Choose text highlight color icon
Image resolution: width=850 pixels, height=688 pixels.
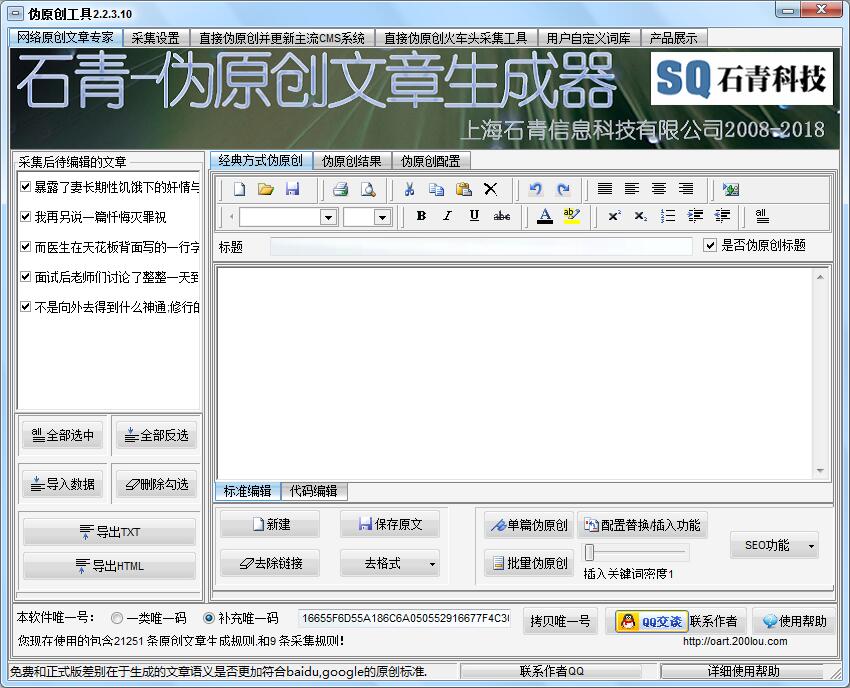click(x=572, y=216)
